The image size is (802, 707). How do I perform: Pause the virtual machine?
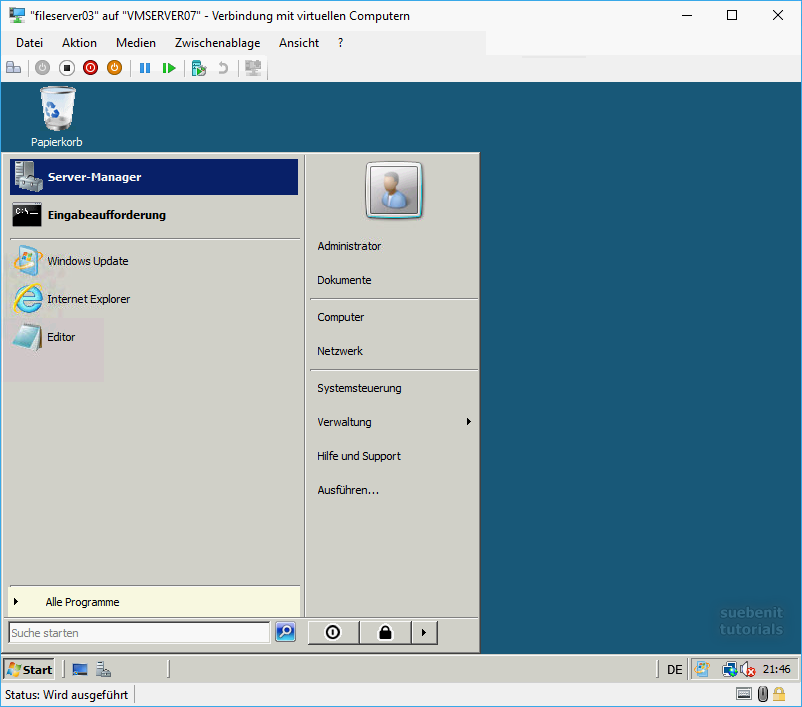pos(145,68)
